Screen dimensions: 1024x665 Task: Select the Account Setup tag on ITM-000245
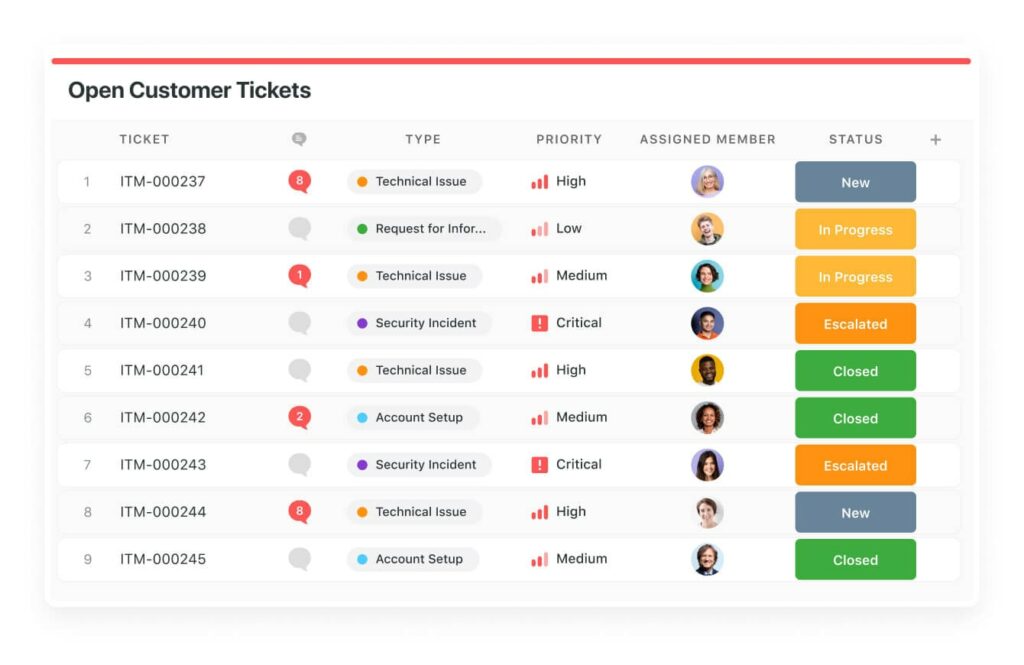pos(413,559)
